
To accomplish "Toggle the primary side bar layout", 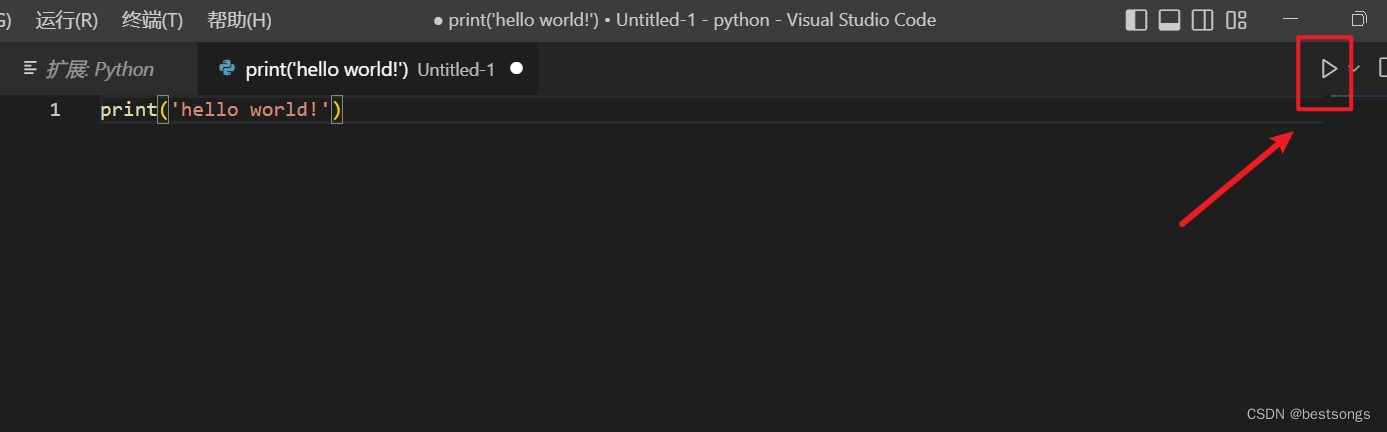I will point(1136,20).
